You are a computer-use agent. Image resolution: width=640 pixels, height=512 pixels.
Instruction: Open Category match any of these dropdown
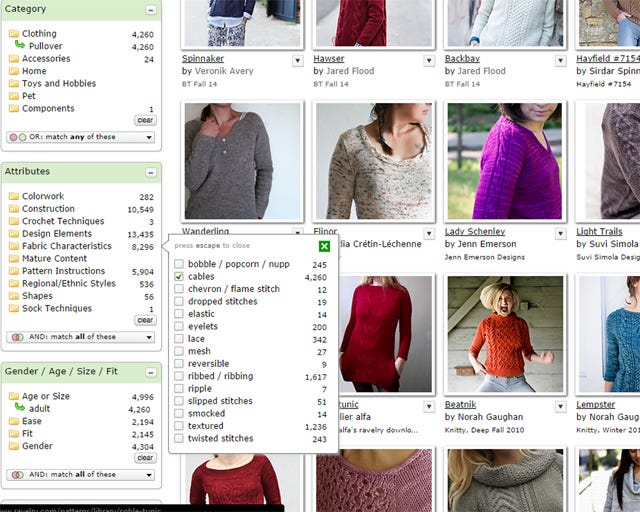coord(81,137)
